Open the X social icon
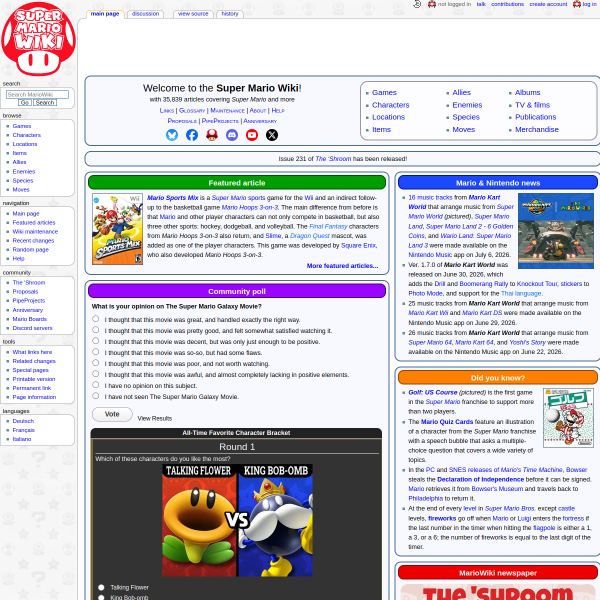This screenshot has width=600, height=600. 272,135
